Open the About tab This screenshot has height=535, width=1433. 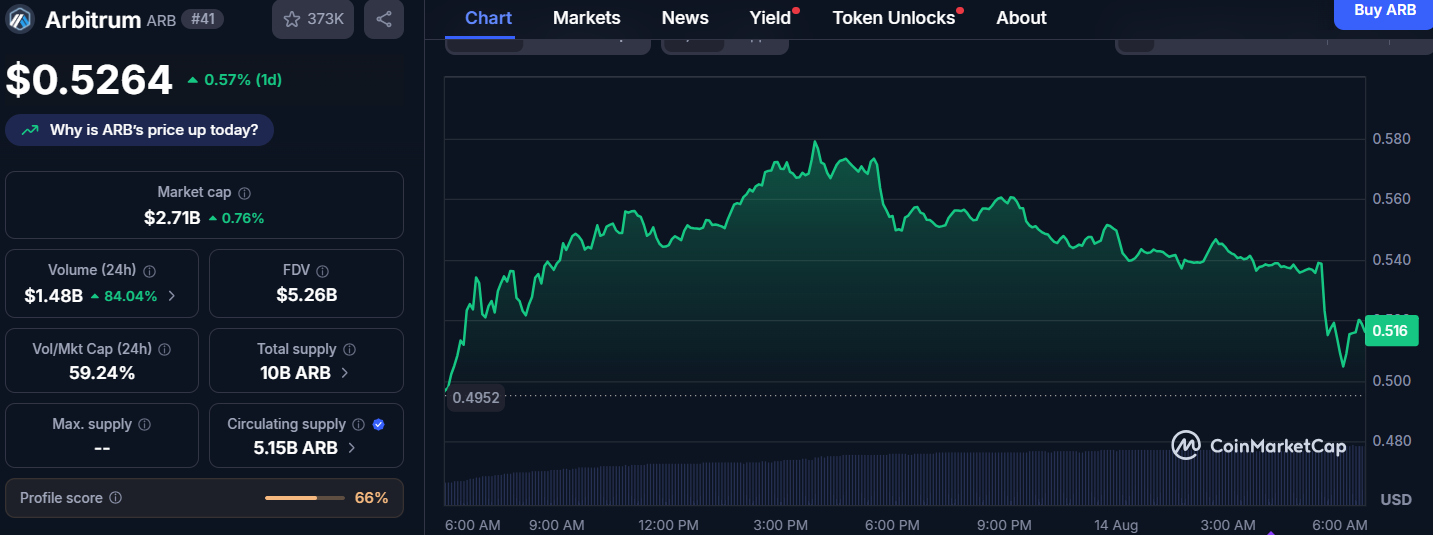point(1022,18)
